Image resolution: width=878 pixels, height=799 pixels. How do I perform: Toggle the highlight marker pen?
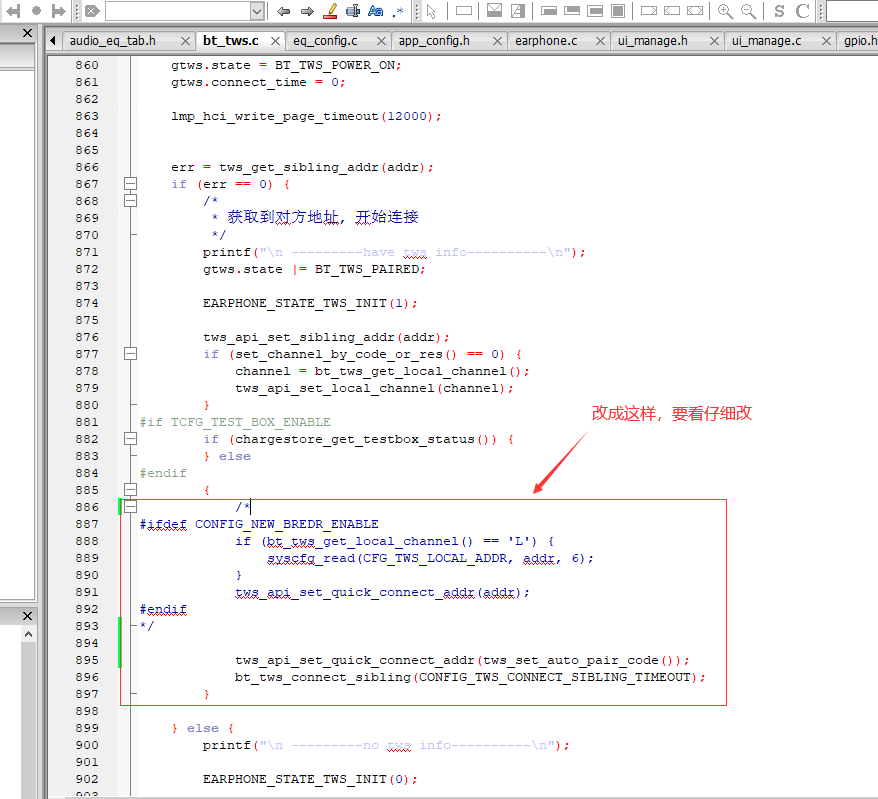330,11
